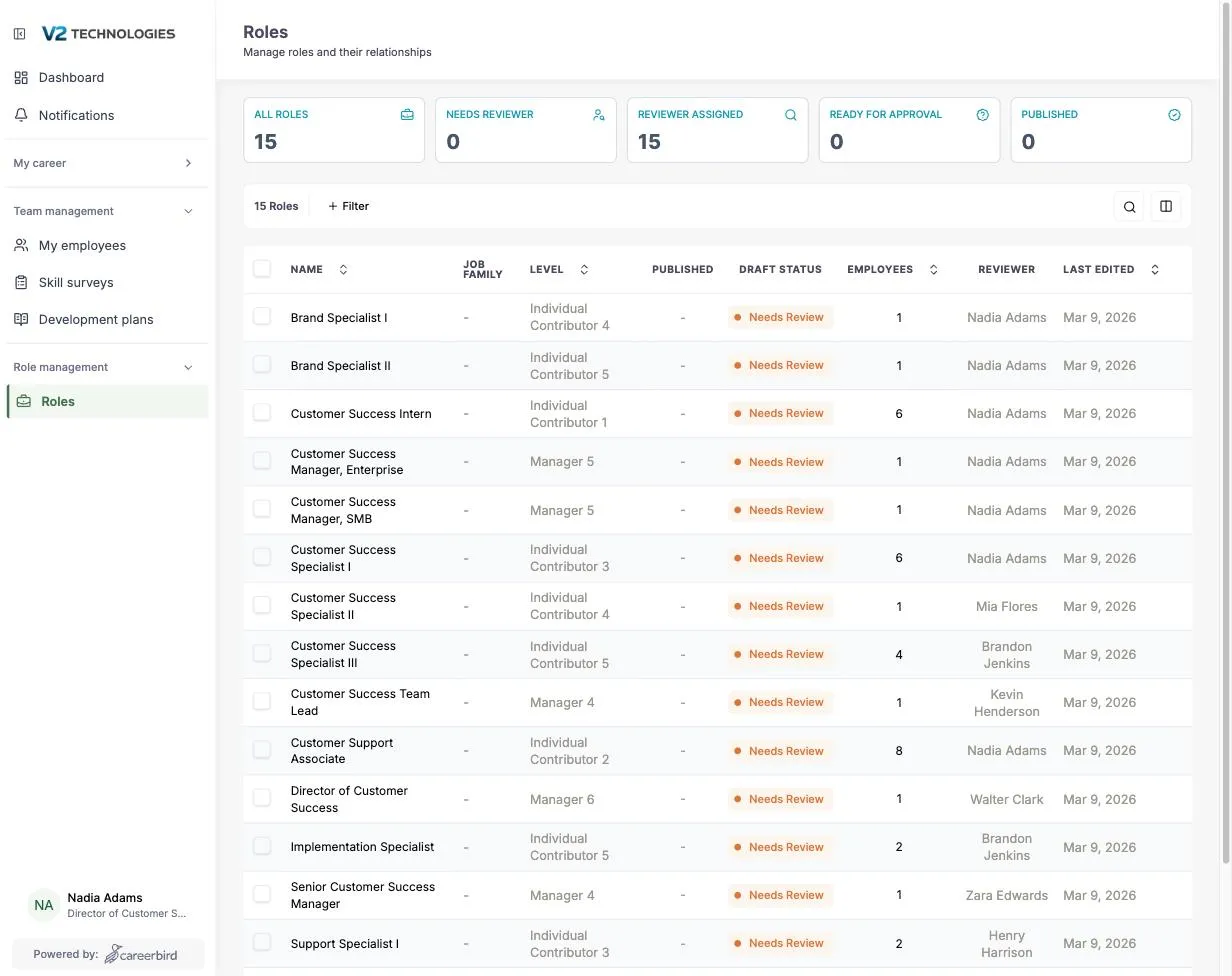Viewport: 1232px width, 976px height.
Task: Show the All Roles card
Action: [x=334, y=130]
